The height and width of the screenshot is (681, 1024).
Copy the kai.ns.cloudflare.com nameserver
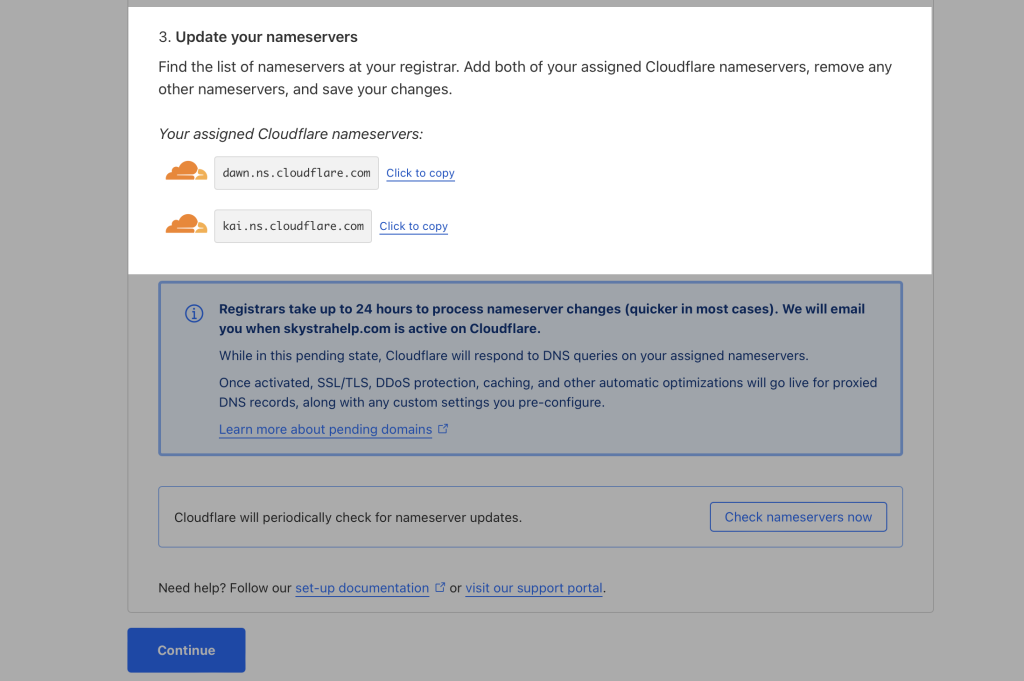tap(413, 226)
